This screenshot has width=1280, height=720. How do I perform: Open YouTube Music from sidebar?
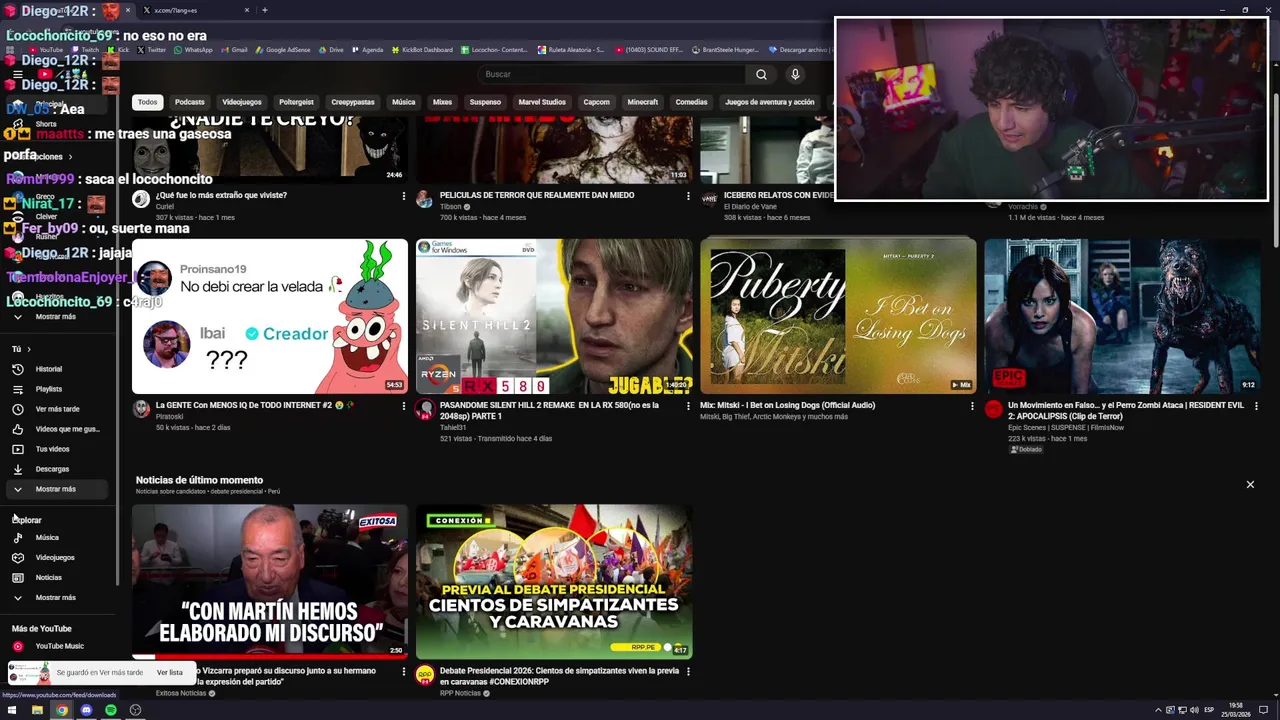tap(59, 646)
